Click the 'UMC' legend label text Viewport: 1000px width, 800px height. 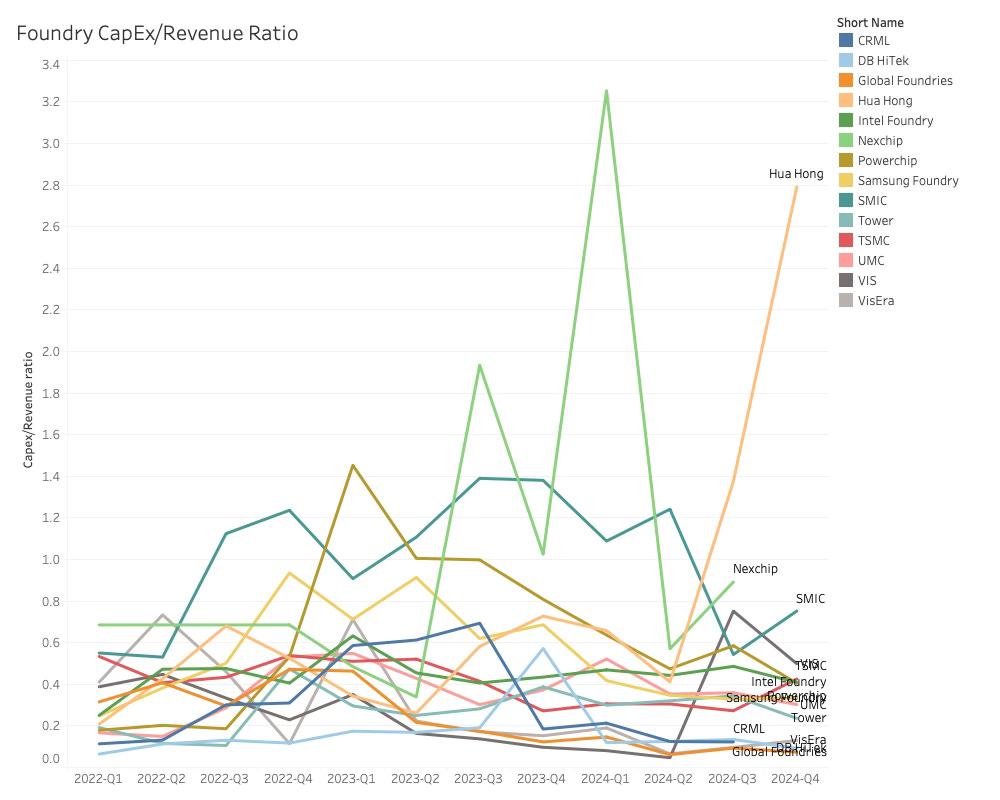871,260
